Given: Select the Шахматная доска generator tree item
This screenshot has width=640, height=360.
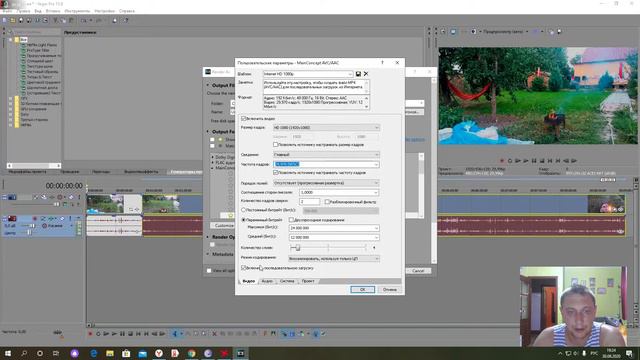Looking at the screenshot, I should pyautogui.click(x=42, y=87).
